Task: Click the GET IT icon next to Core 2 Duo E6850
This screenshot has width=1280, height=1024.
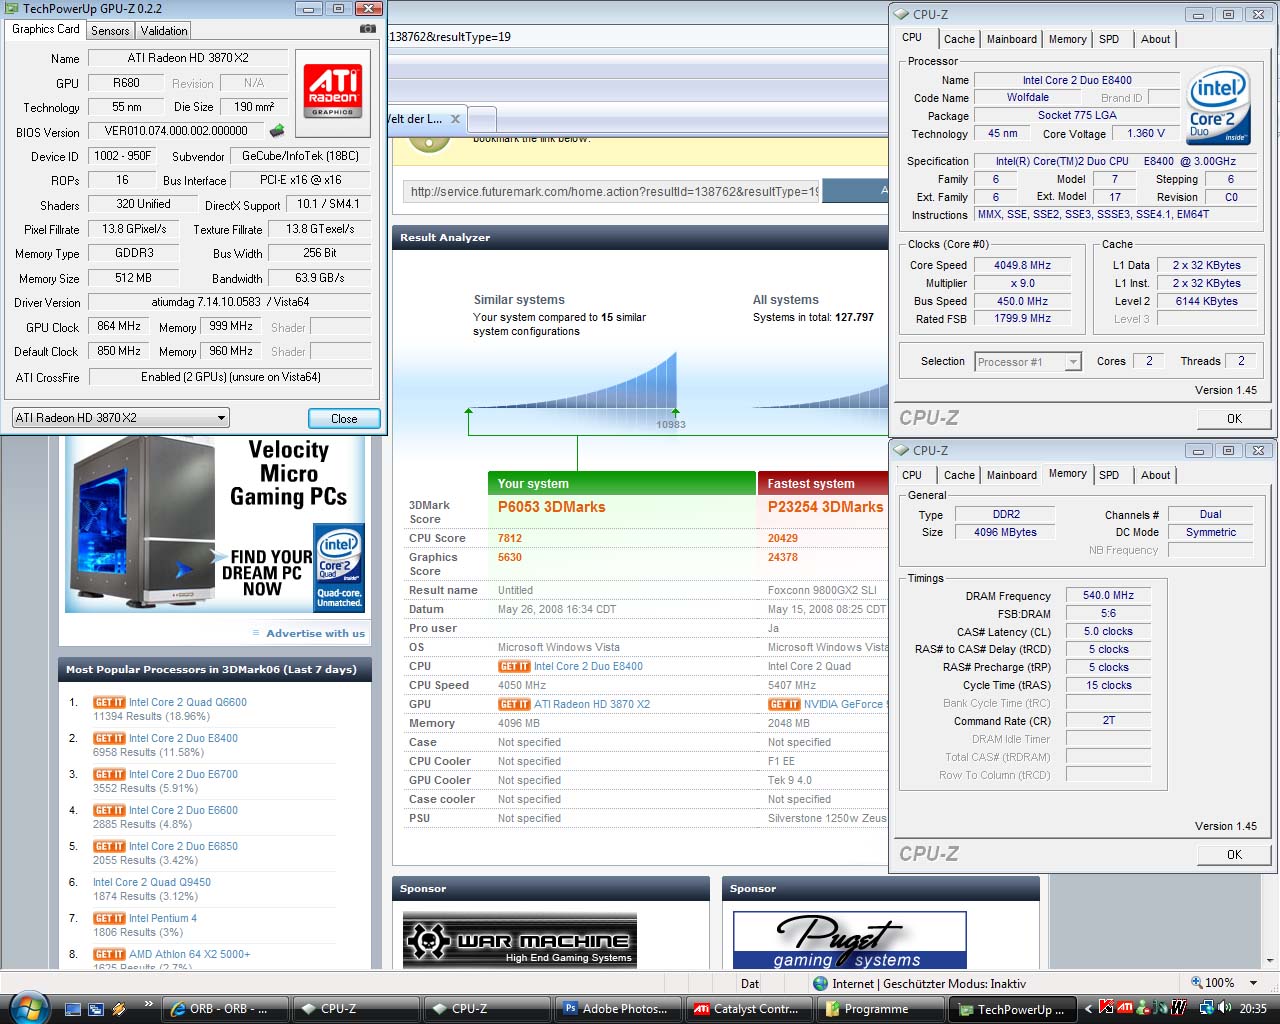Action: click(x=109, y=846)
